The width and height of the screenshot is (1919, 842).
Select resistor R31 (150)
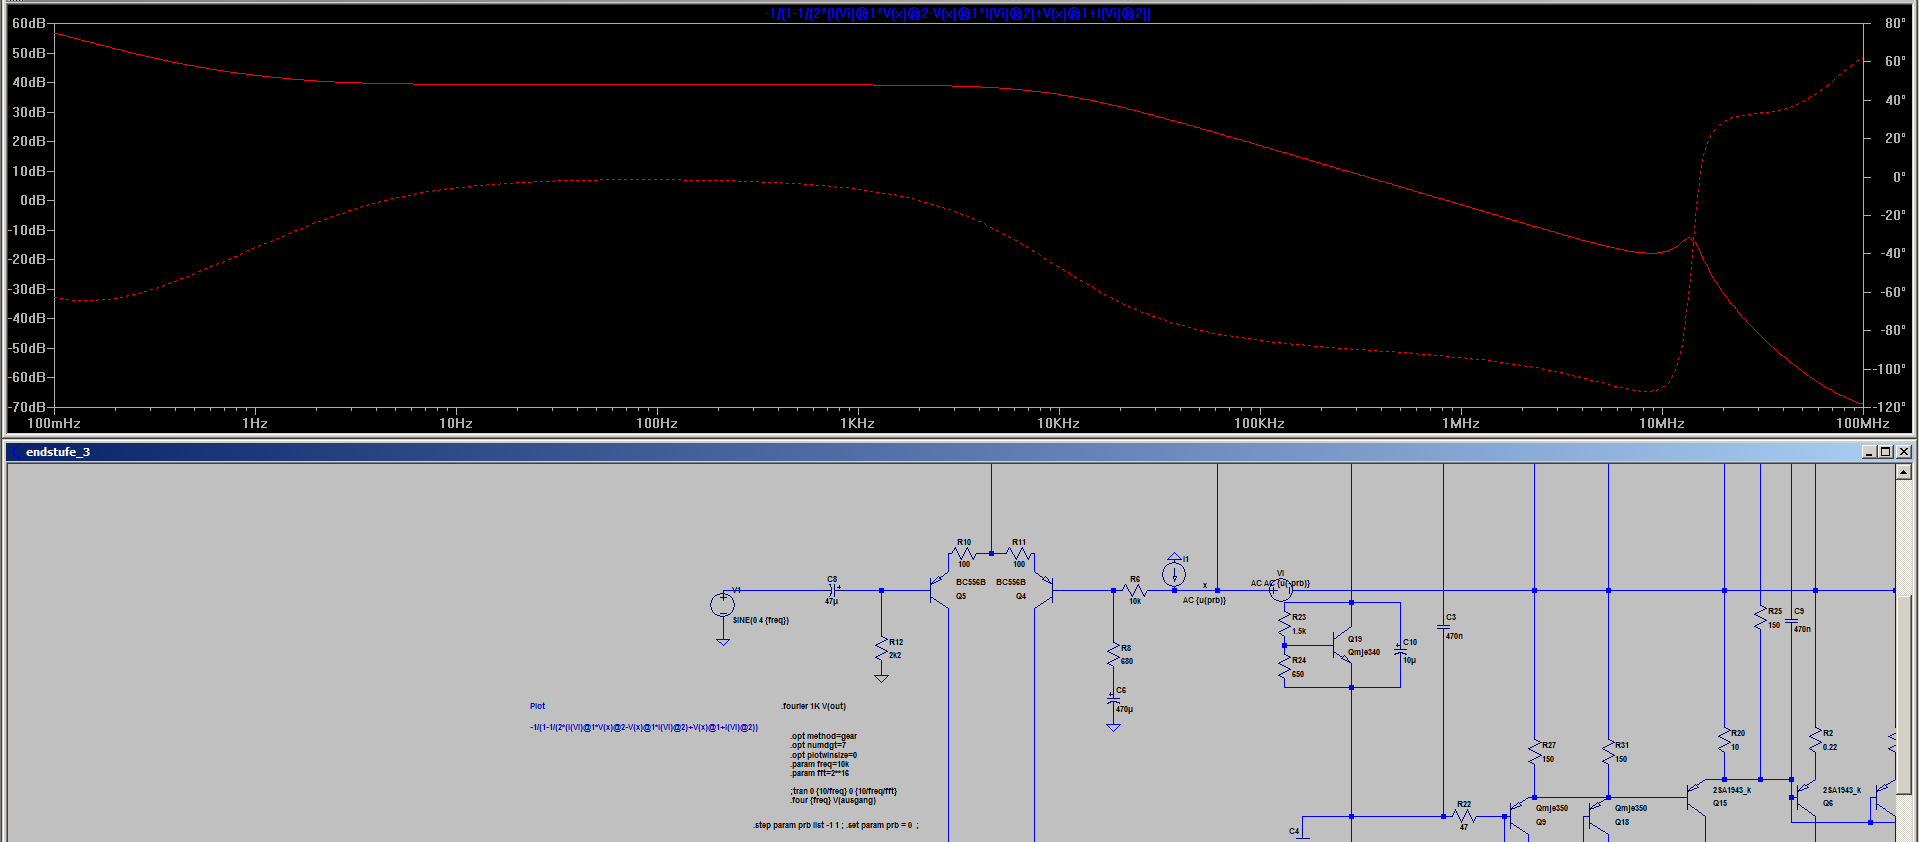(1608, 752)
